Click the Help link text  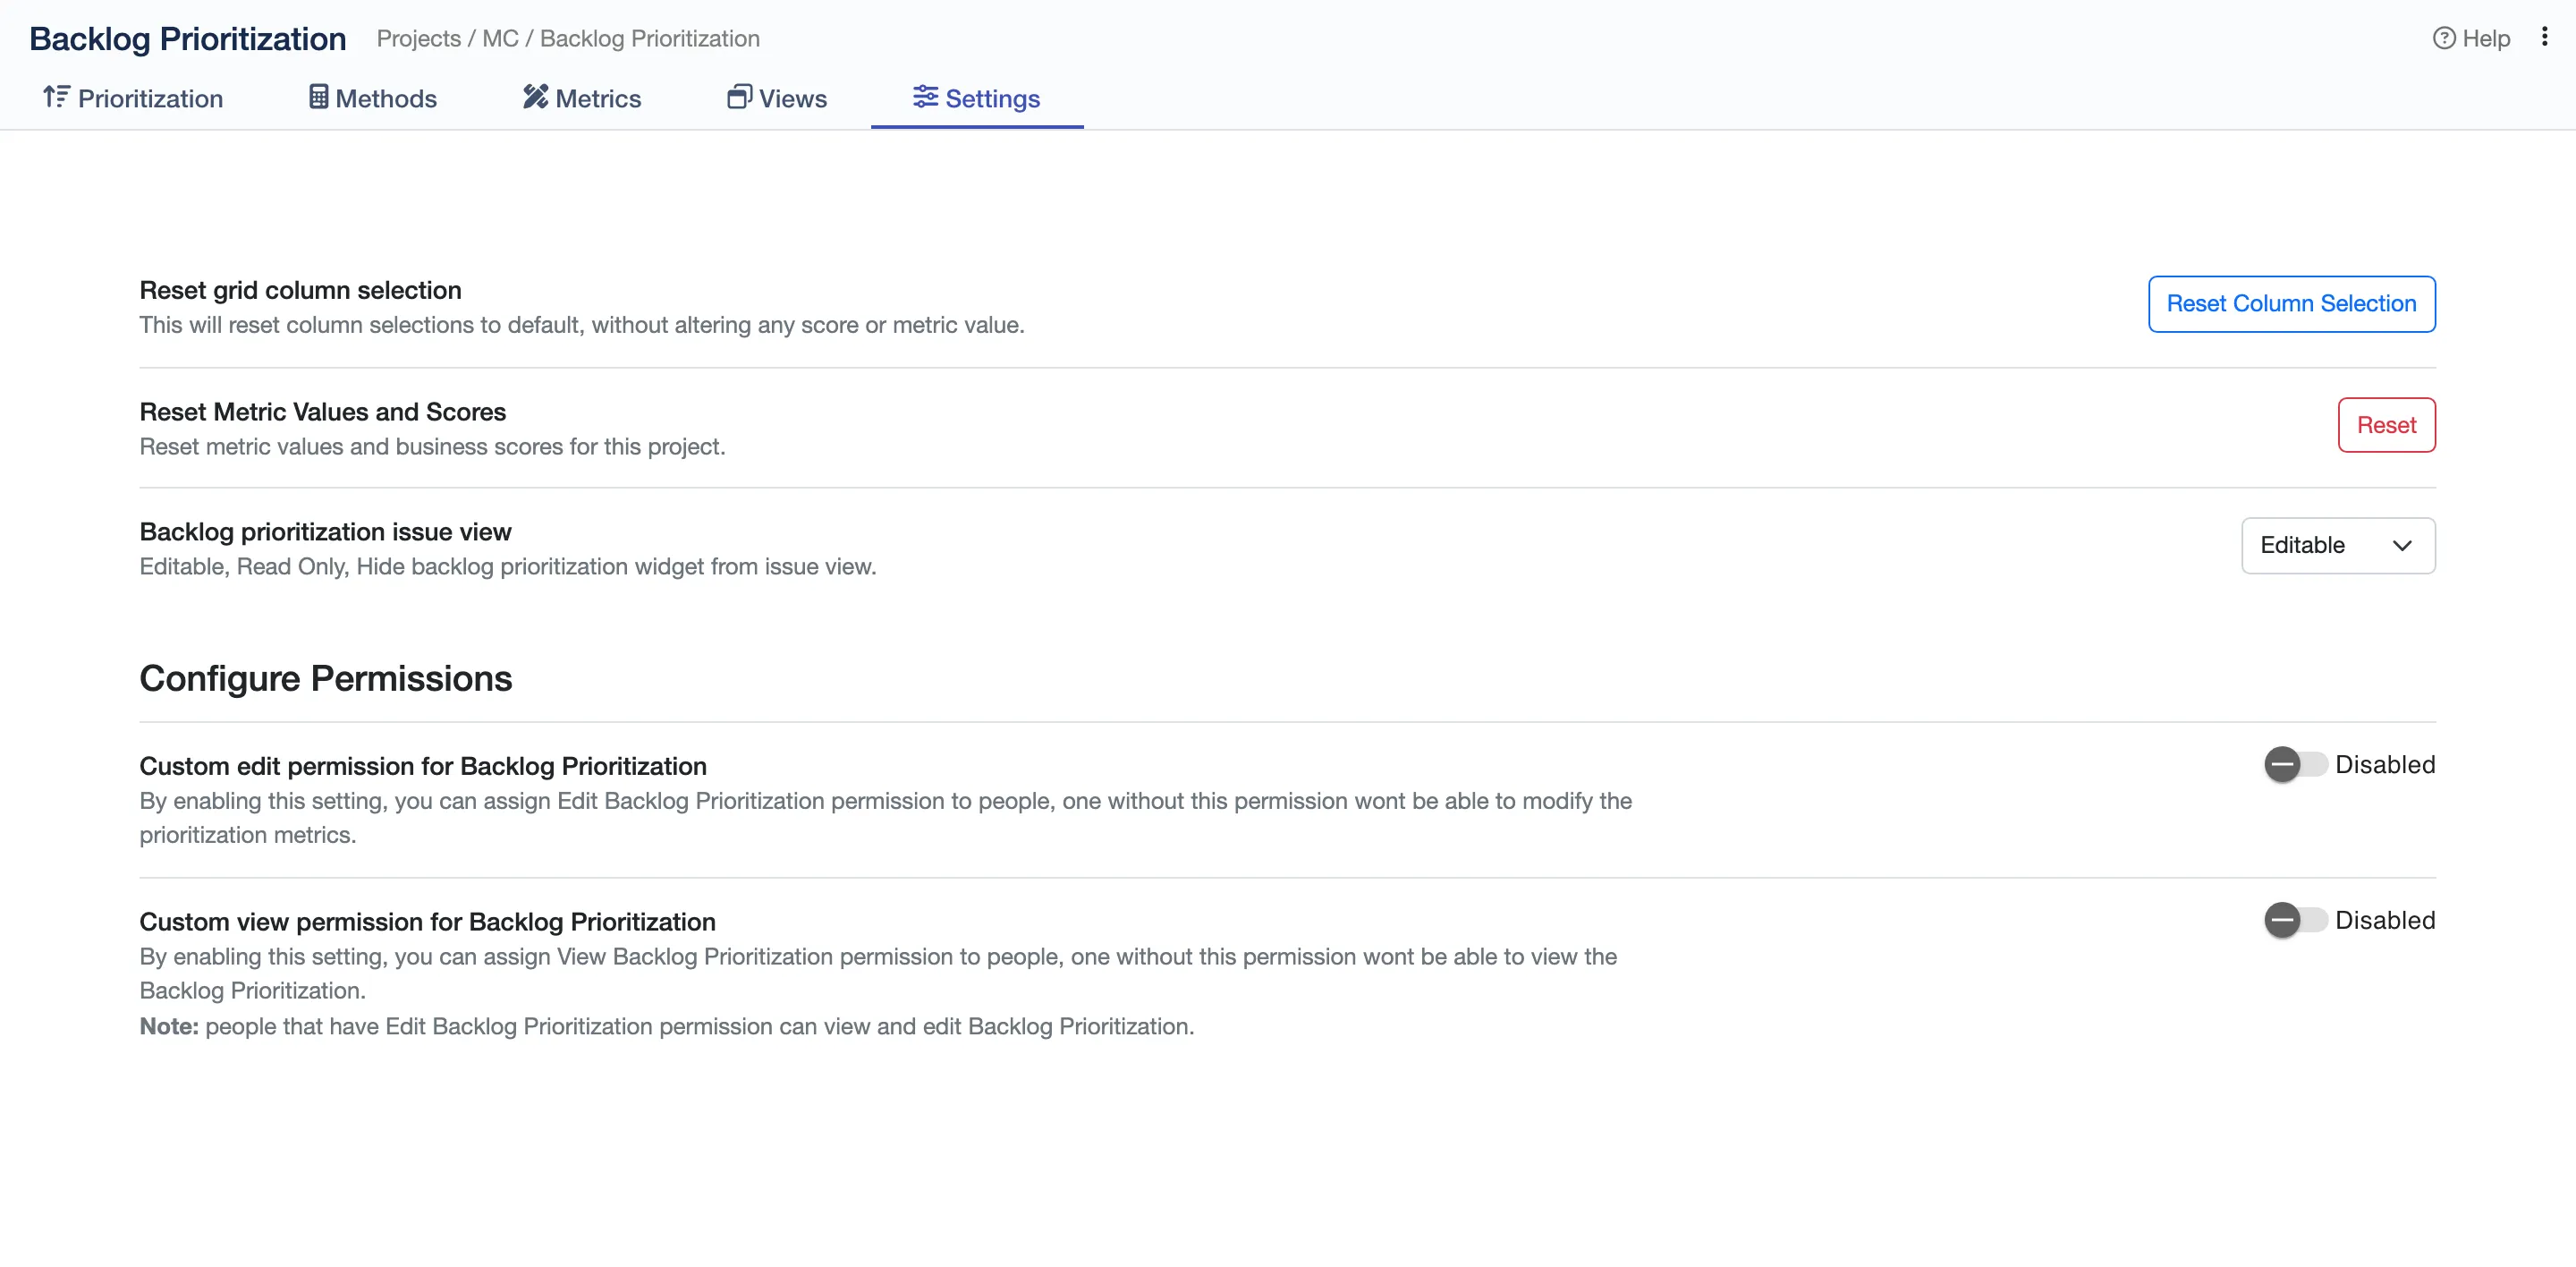point(2486,38)
